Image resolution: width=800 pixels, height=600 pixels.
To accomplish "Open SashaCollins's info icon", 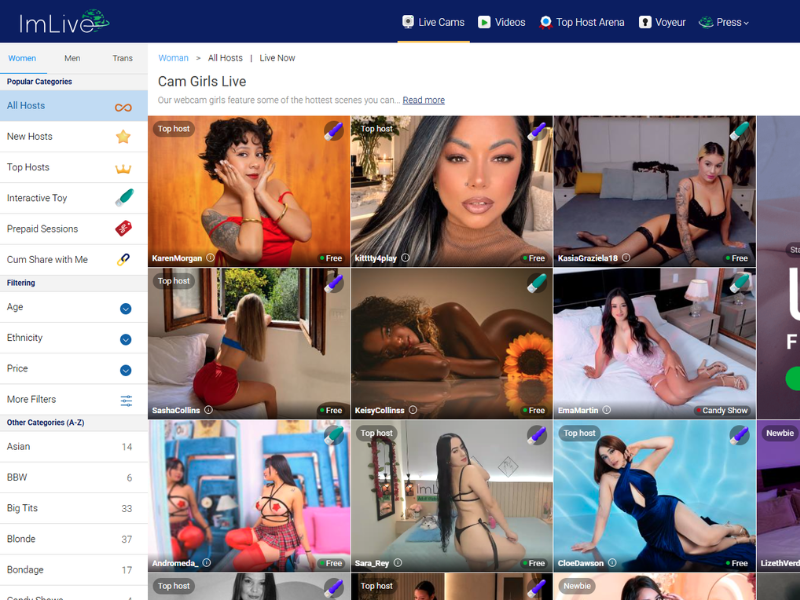I will click(x=208, y=410).
